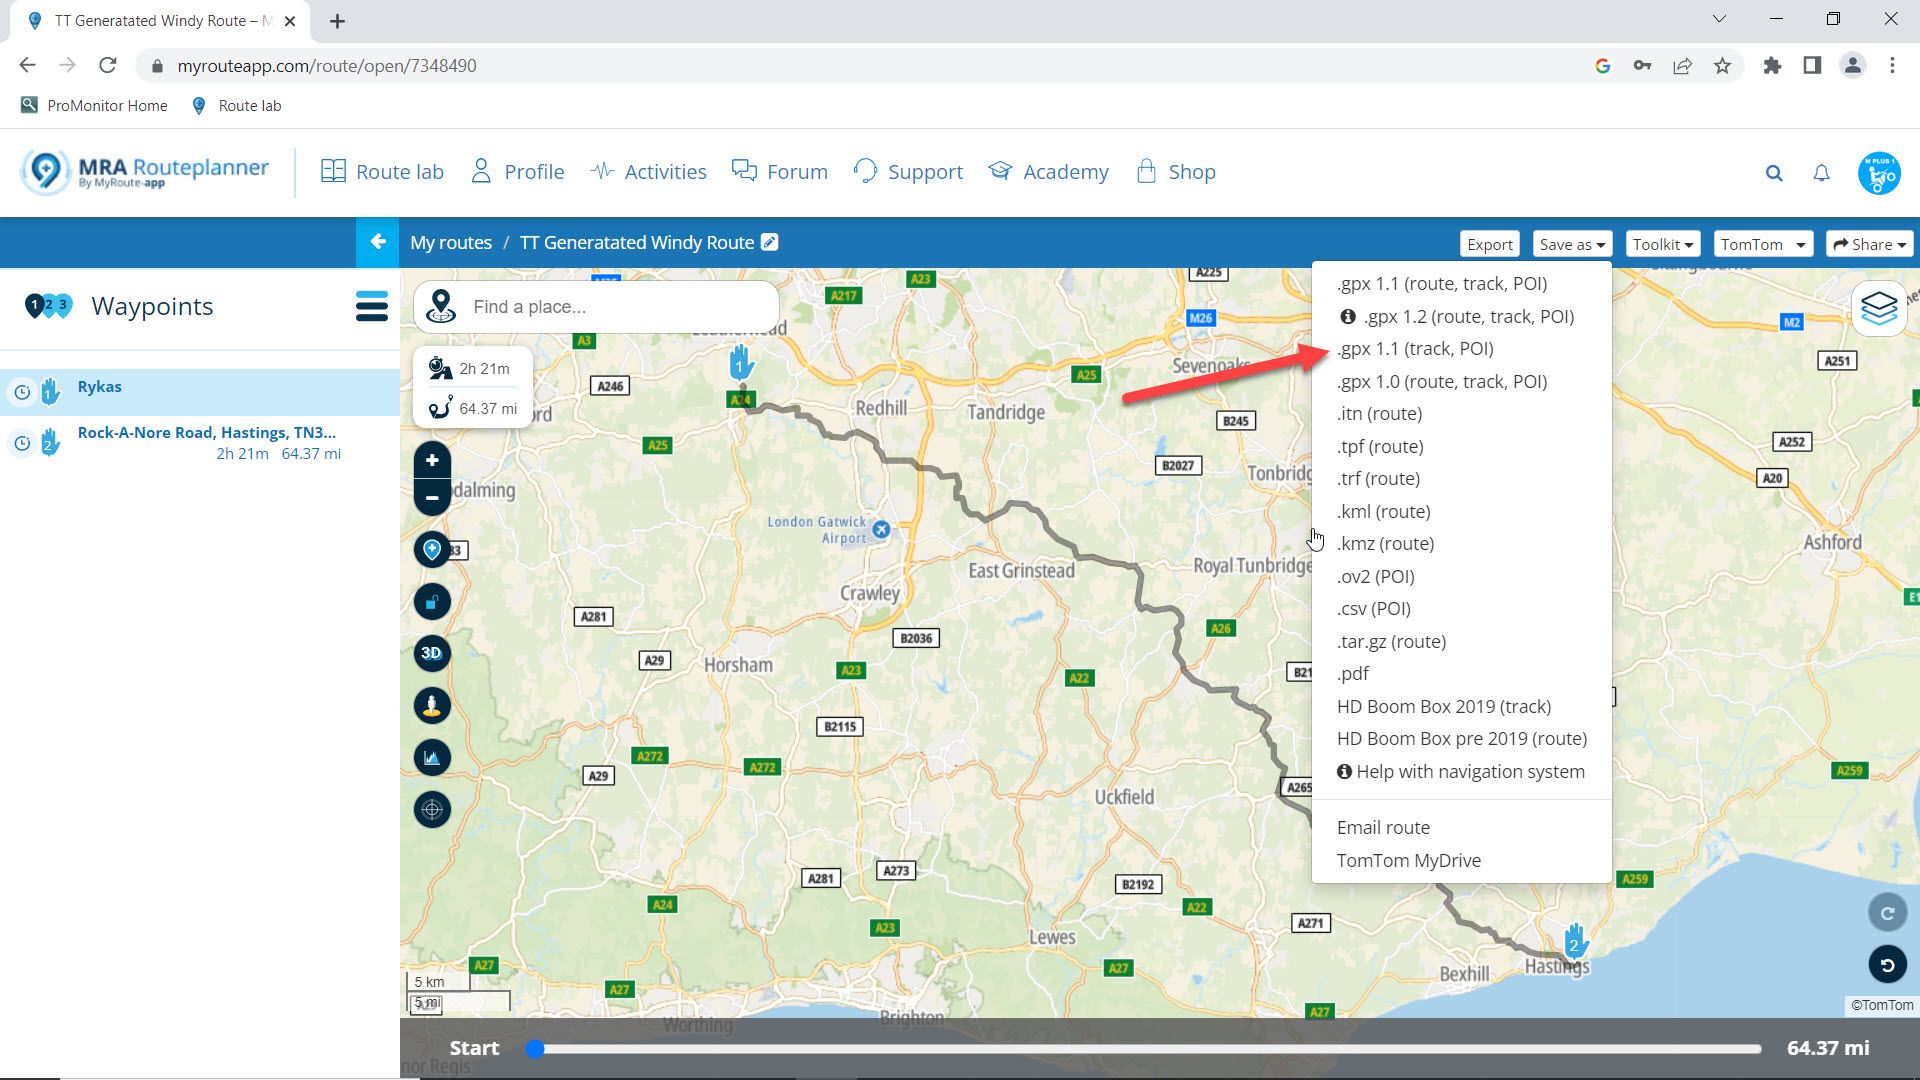
Task: Click the GPS/current location icon
Action: click(x=433, y=810)
